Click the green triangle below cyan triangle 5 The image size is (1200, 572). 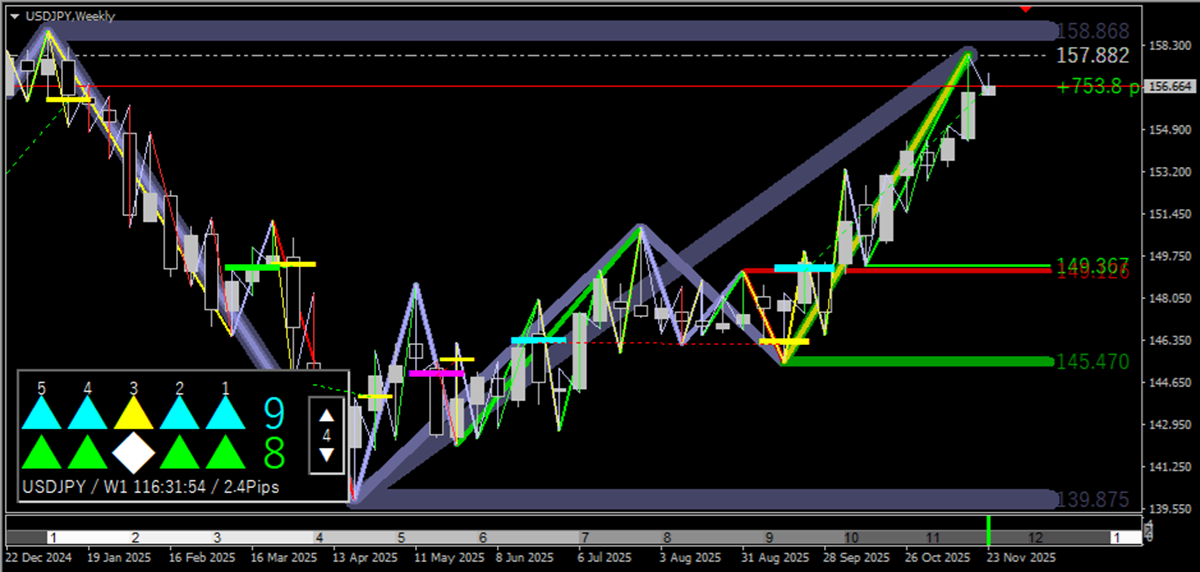[x=42, y=452]
